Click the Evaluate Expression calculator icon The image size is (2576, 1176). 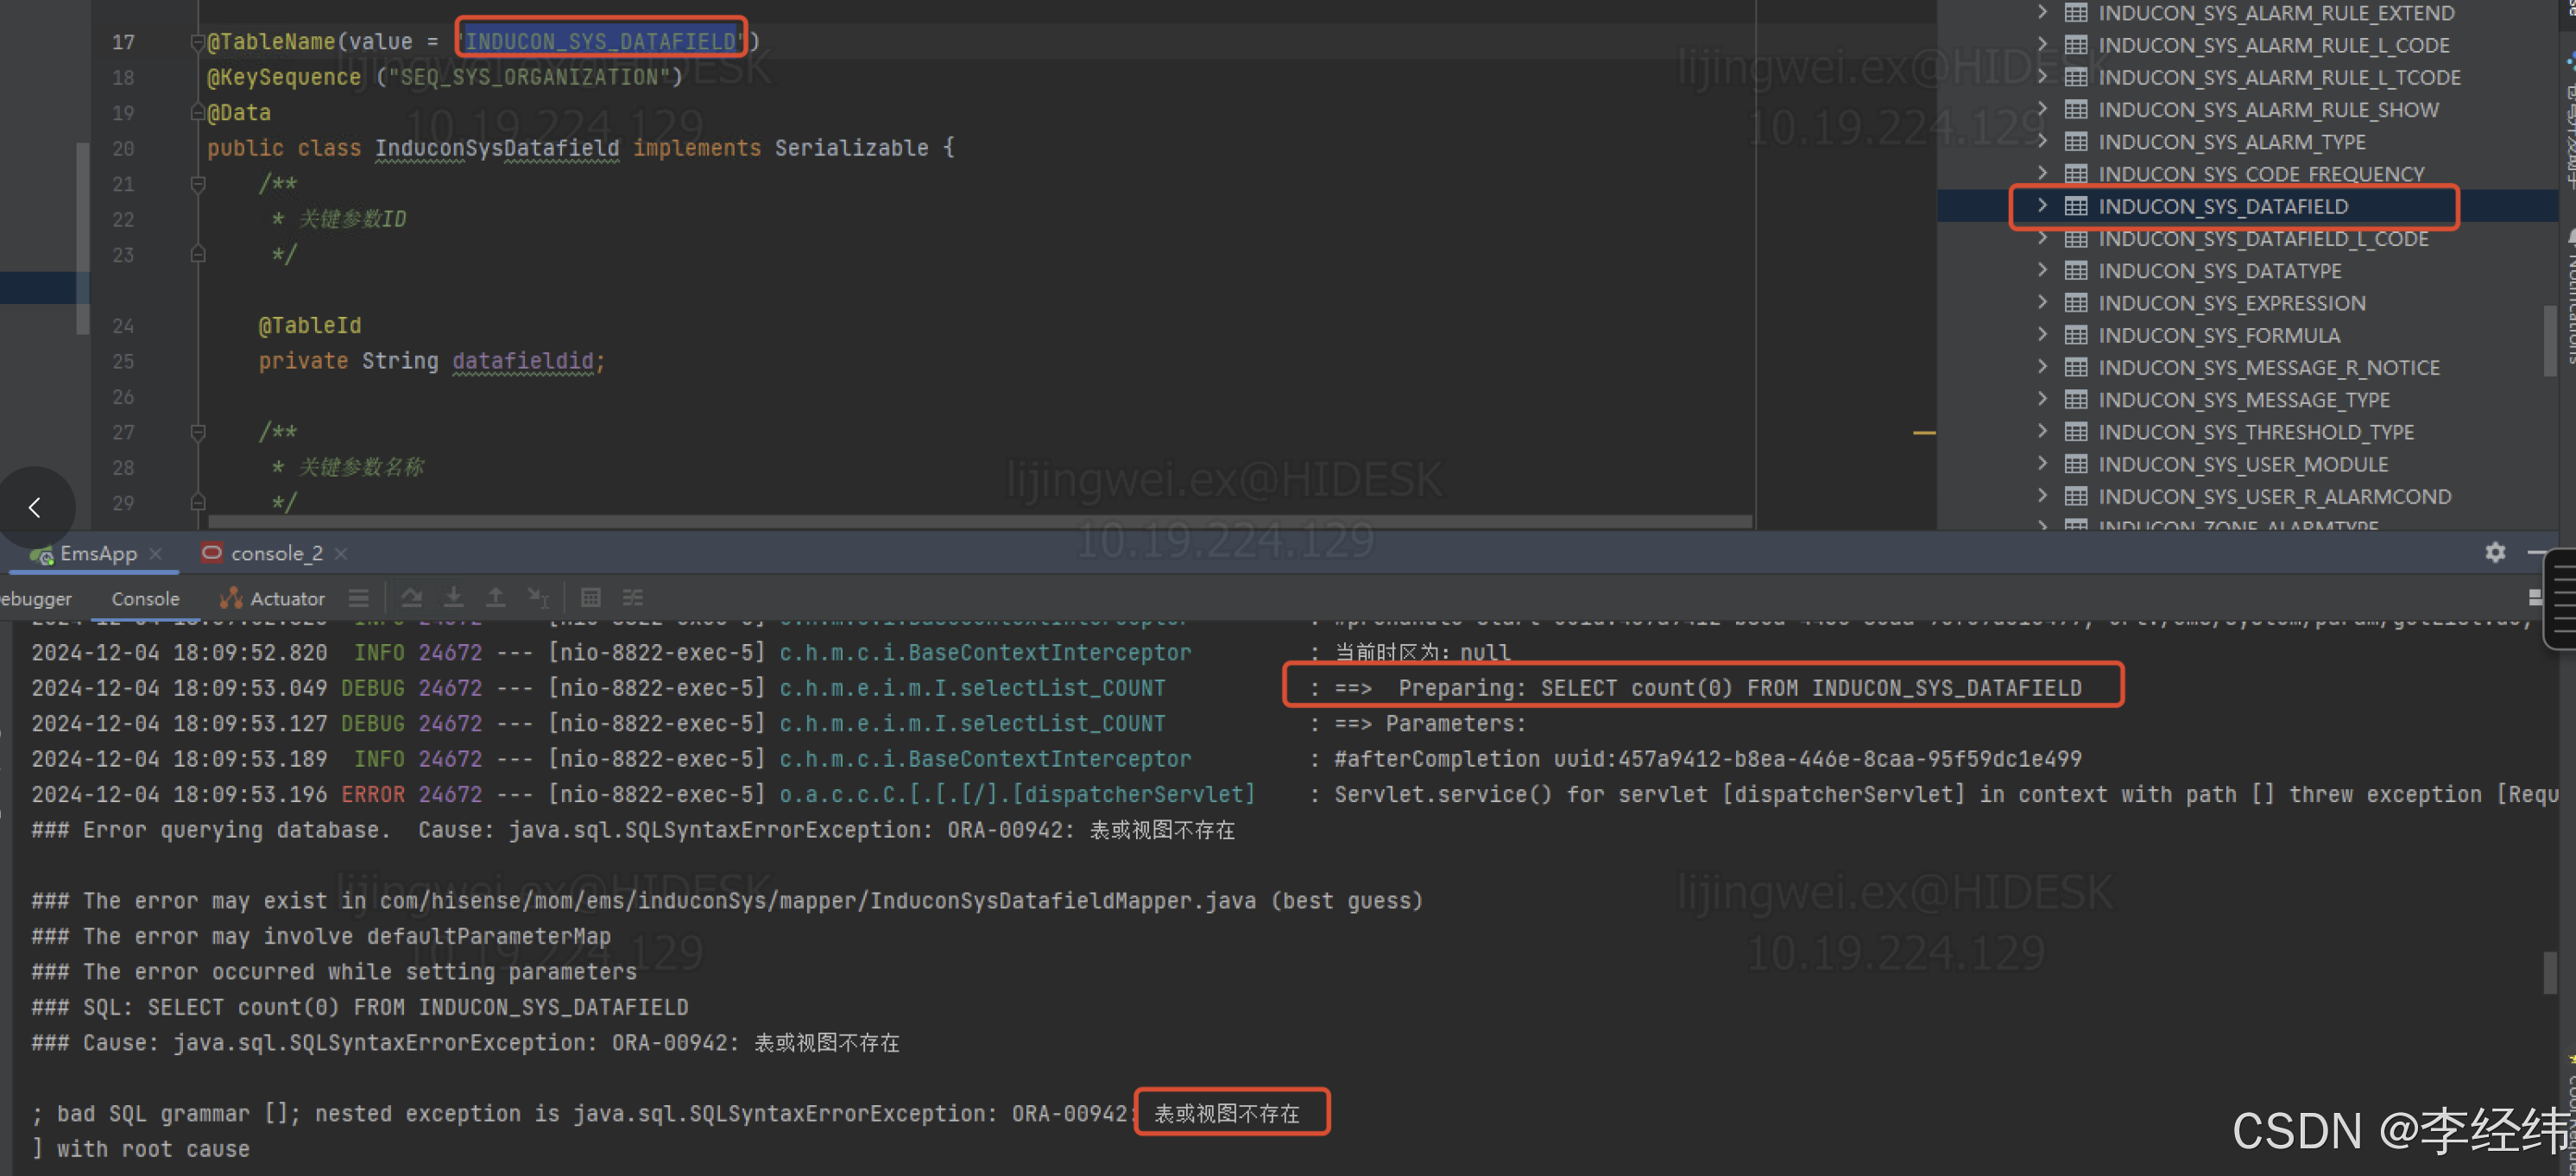[591, 598]
